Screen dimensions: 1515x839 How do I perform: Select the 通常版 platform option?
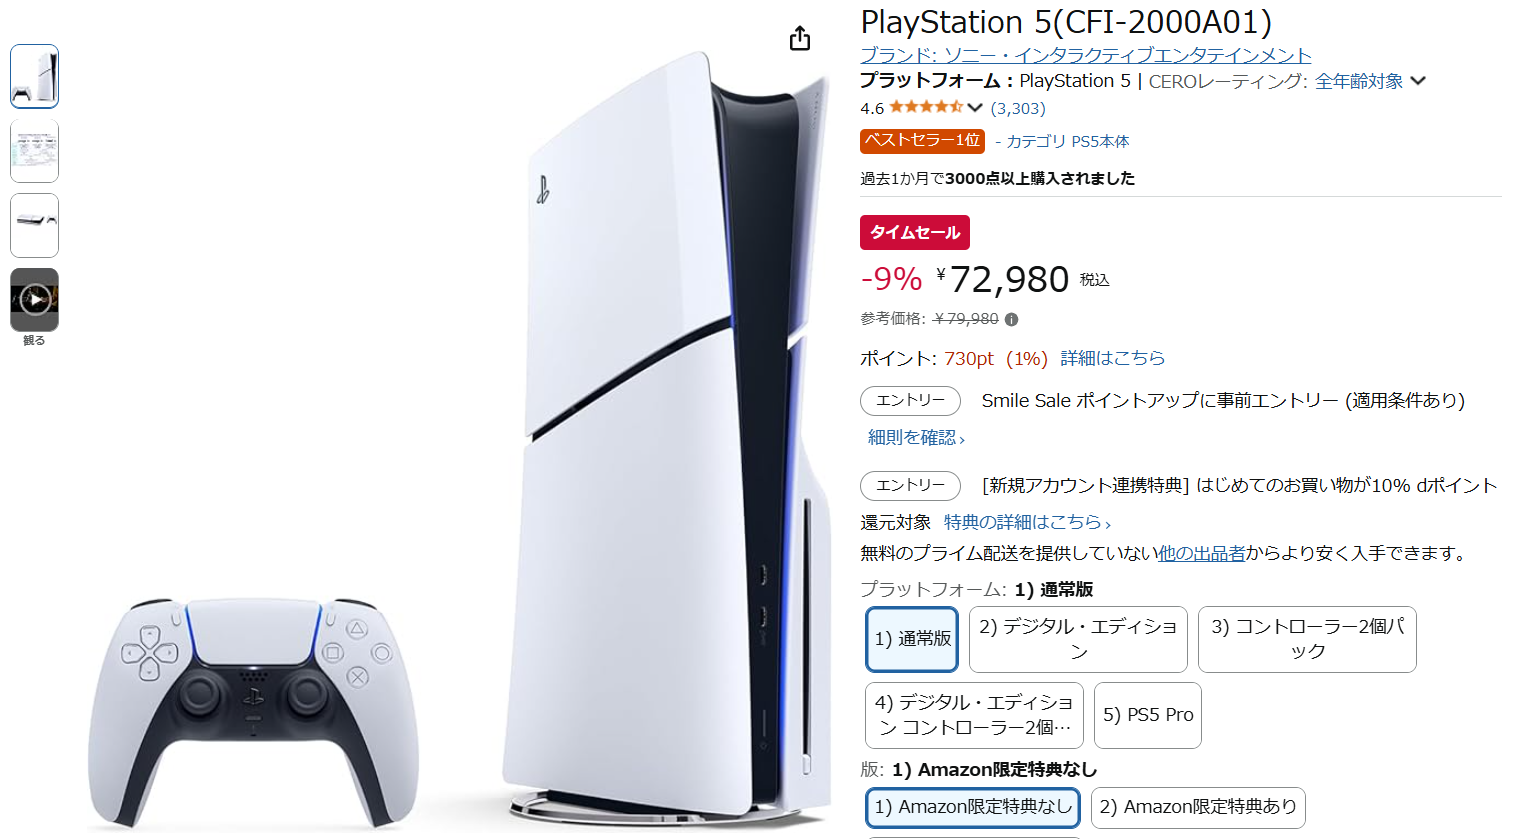coord(912,639)
